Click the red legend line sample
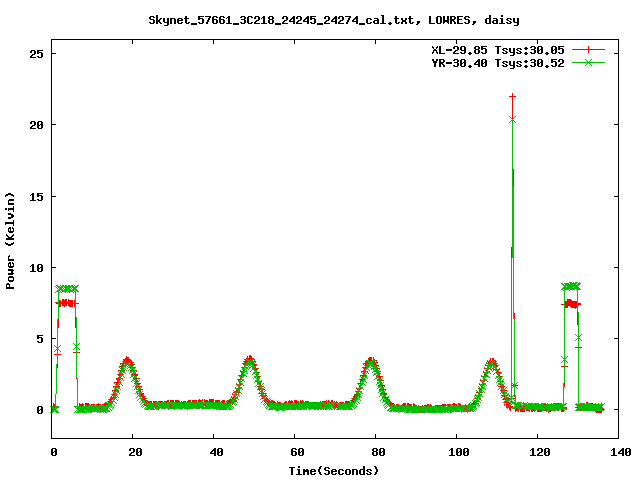 click(588, 50)
